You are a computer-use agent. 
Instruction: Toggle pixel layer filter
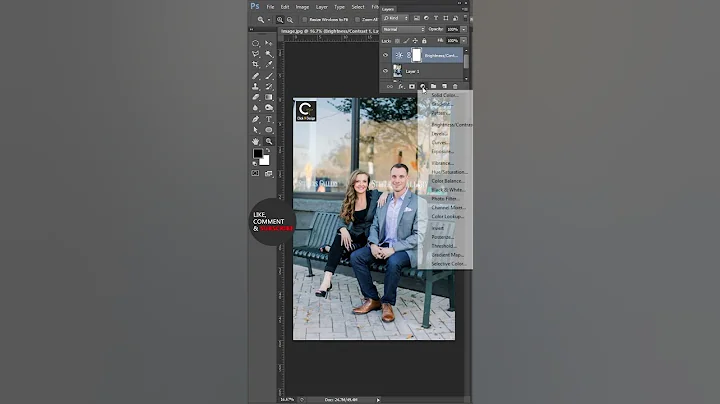click(x=416, y=18)
